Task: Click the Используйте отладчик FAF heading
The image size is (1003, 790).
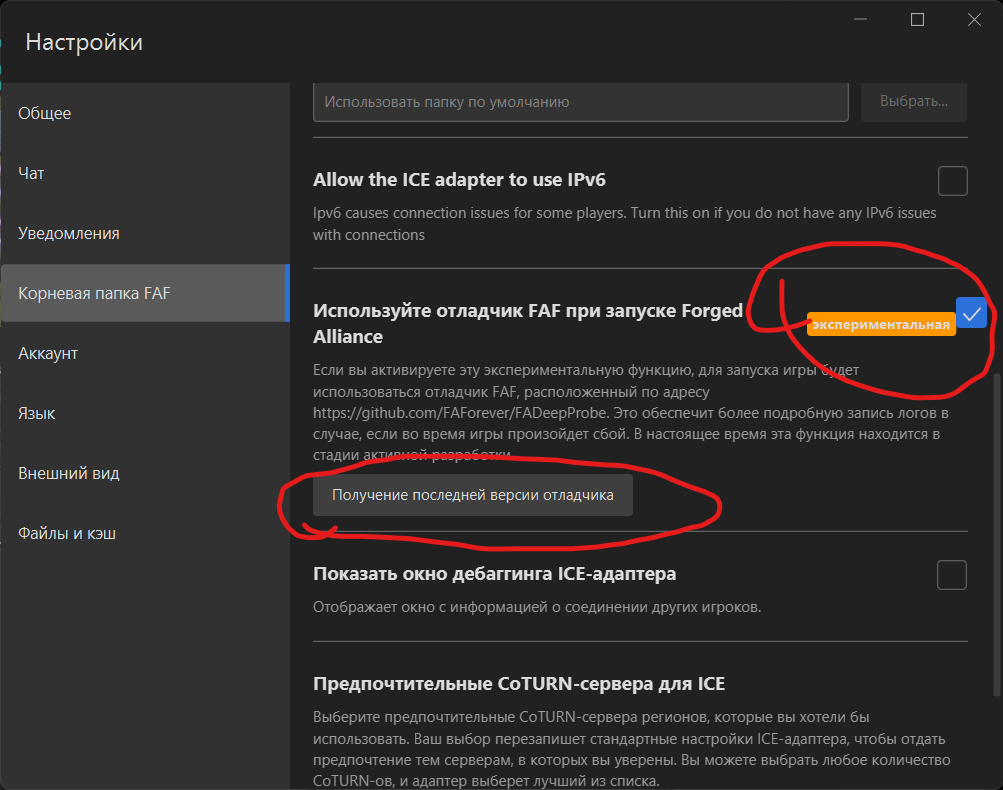Action: (x=528, y=323)
